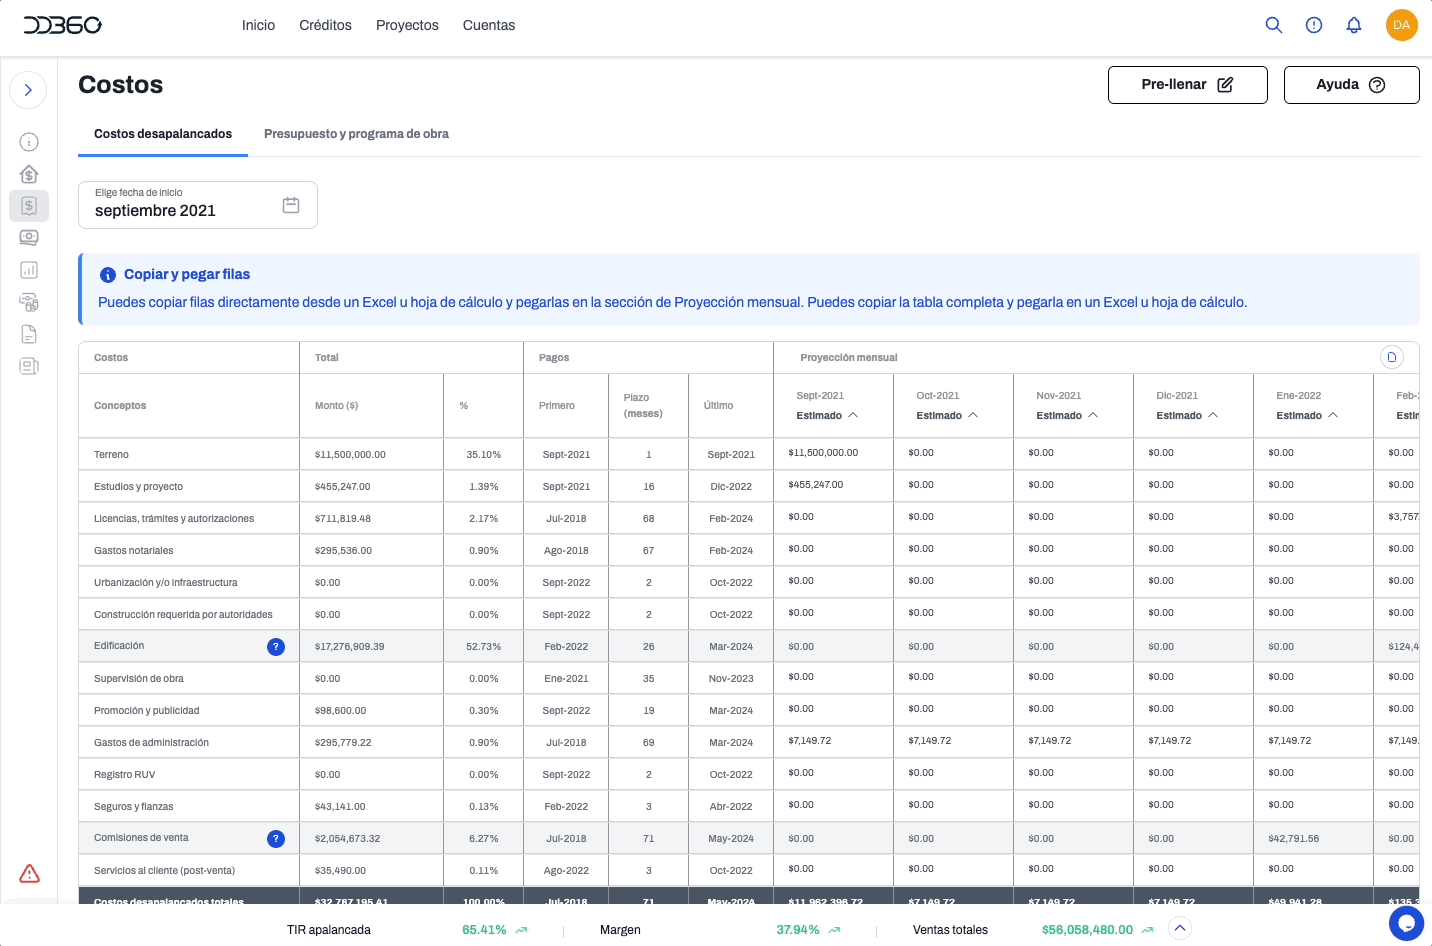Collapse the Sept-2021 Estimado column chevron
Viewport: 1432px width, 946px height.
pyautogui.click(x=853, y=415)
